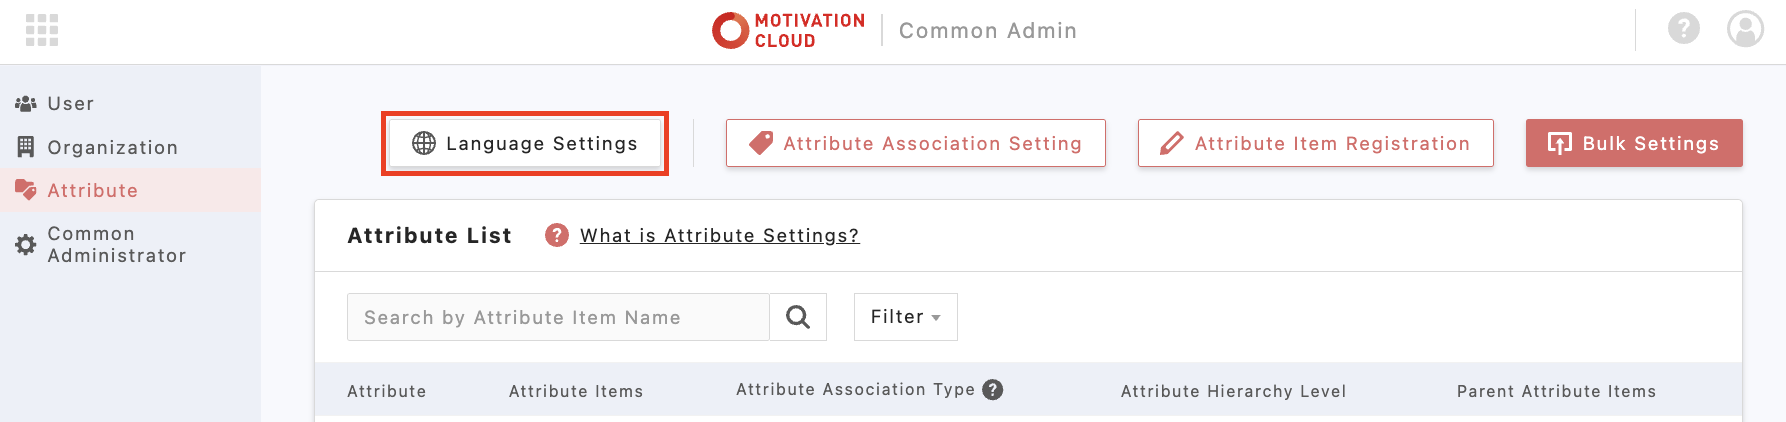
Task: Click the Attribute Association Type help icon
Action: (x=992, y=390)
